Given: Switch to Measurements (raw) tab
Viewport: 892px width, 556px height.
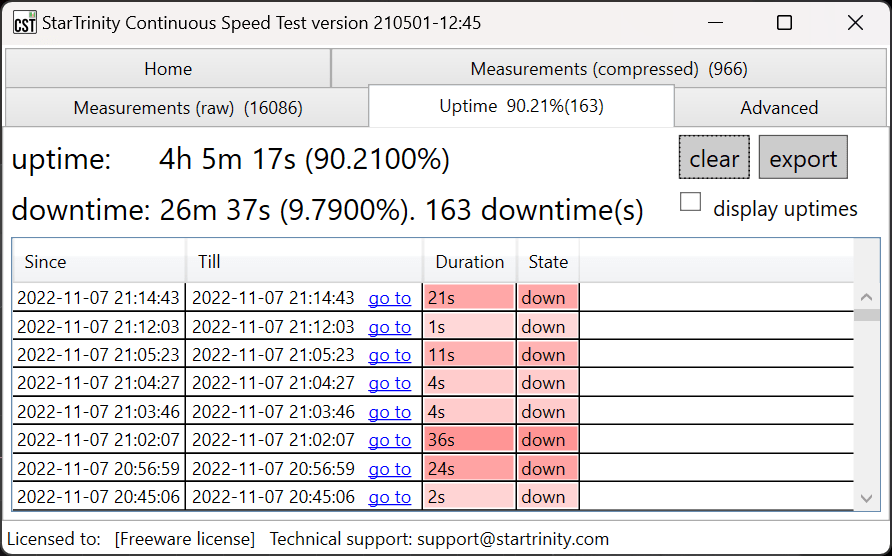Looking at the screenshot, I should (x=187, y=108).
